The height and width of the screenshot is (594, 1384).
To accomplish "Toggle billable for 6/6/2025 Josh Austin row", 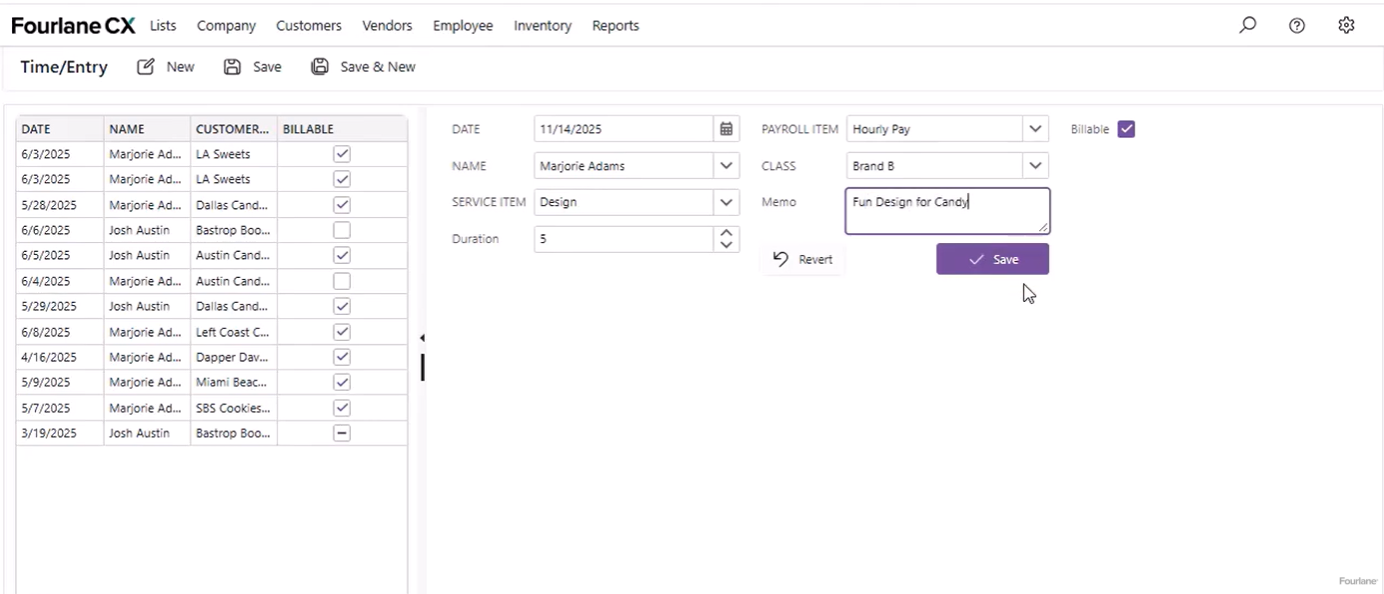I will pyautogui.click(x=342, y=230).
